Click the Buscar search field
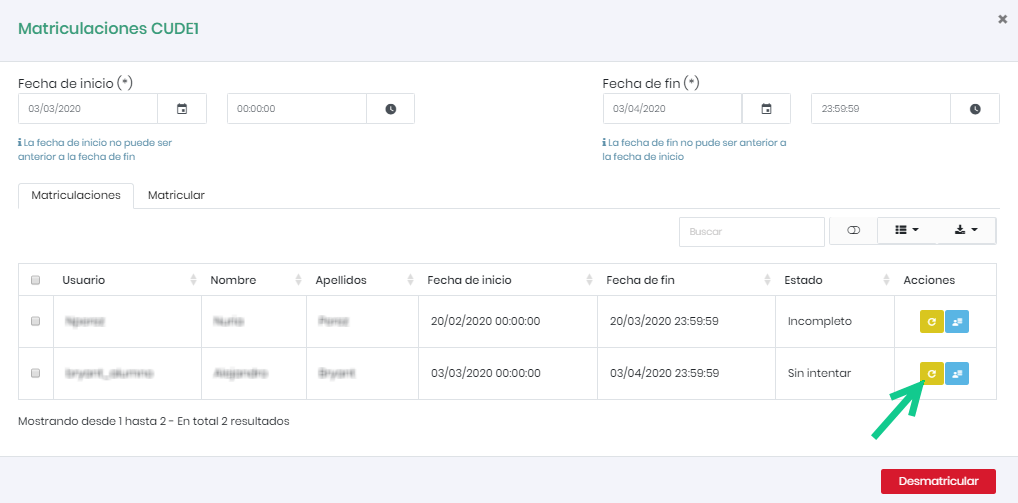Screen dimensions: 1018x503 (751, 231)
